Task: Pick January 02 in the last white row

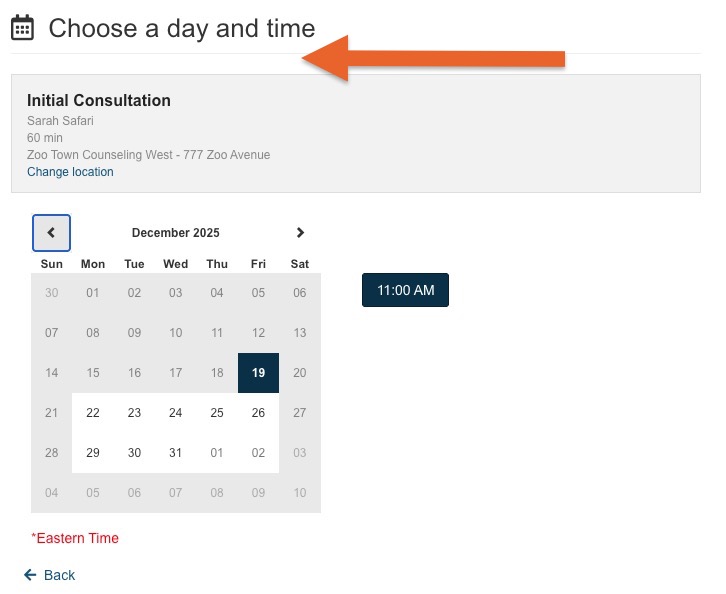Action: click(258, 452)
